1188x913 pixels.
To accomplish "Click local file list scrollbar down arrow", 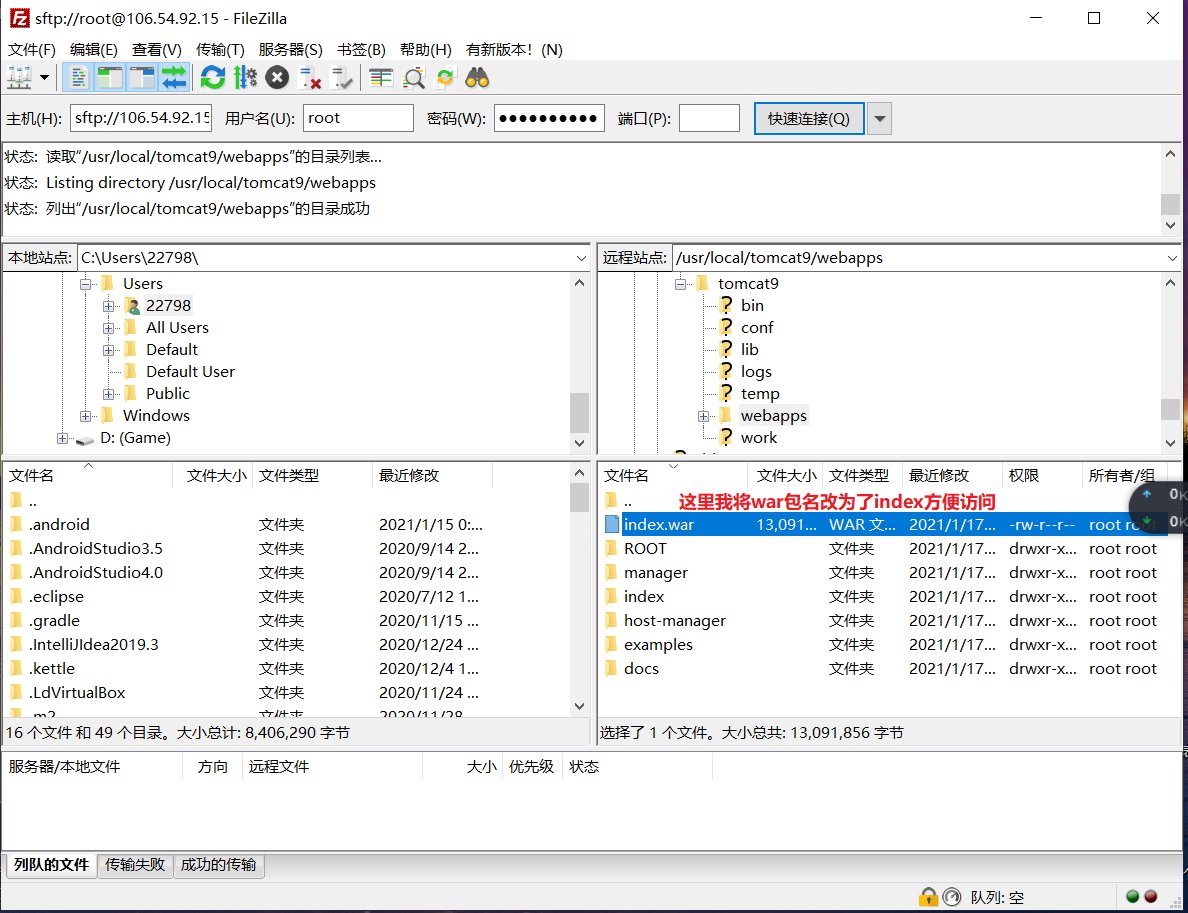I will click(580, 706).
